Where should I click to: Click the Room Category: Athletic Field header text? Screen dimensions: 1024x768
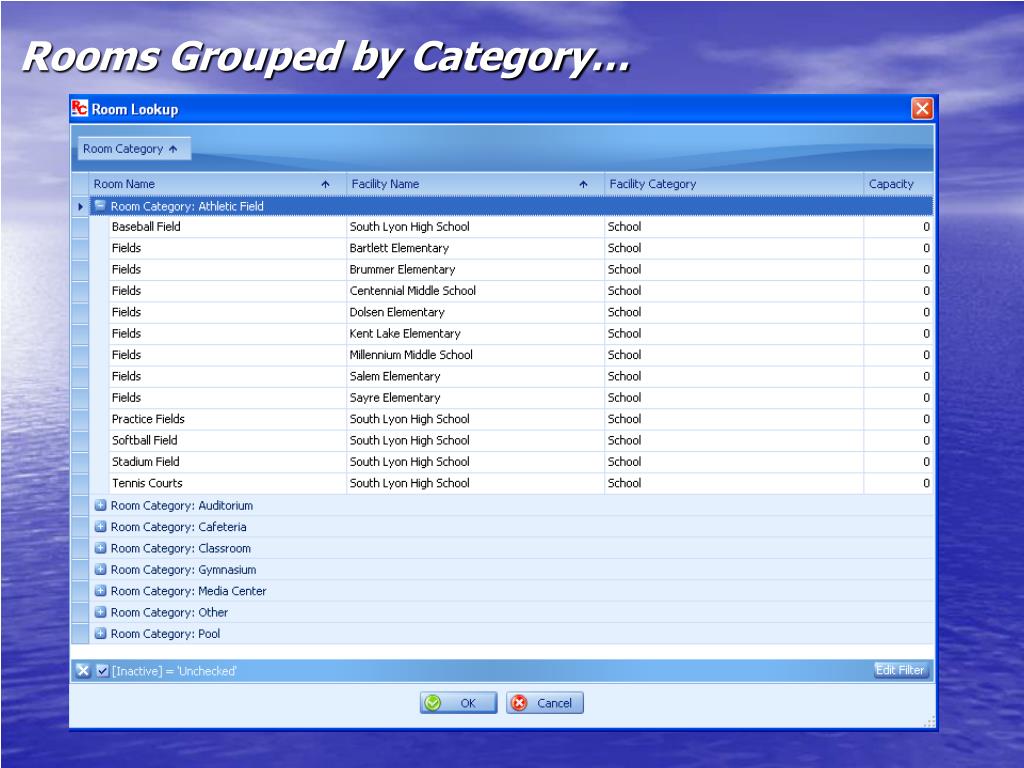187,206
